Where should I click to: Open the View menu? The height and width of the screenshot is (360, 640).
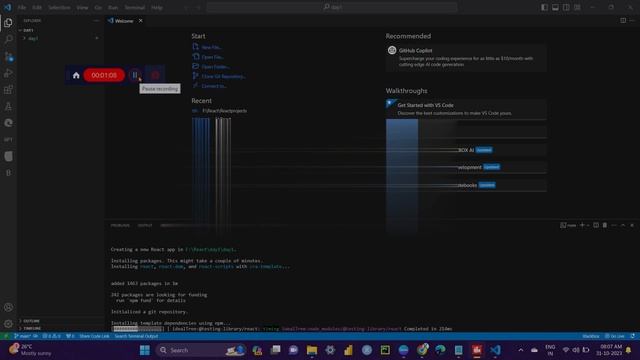click(x=82, y=7)
